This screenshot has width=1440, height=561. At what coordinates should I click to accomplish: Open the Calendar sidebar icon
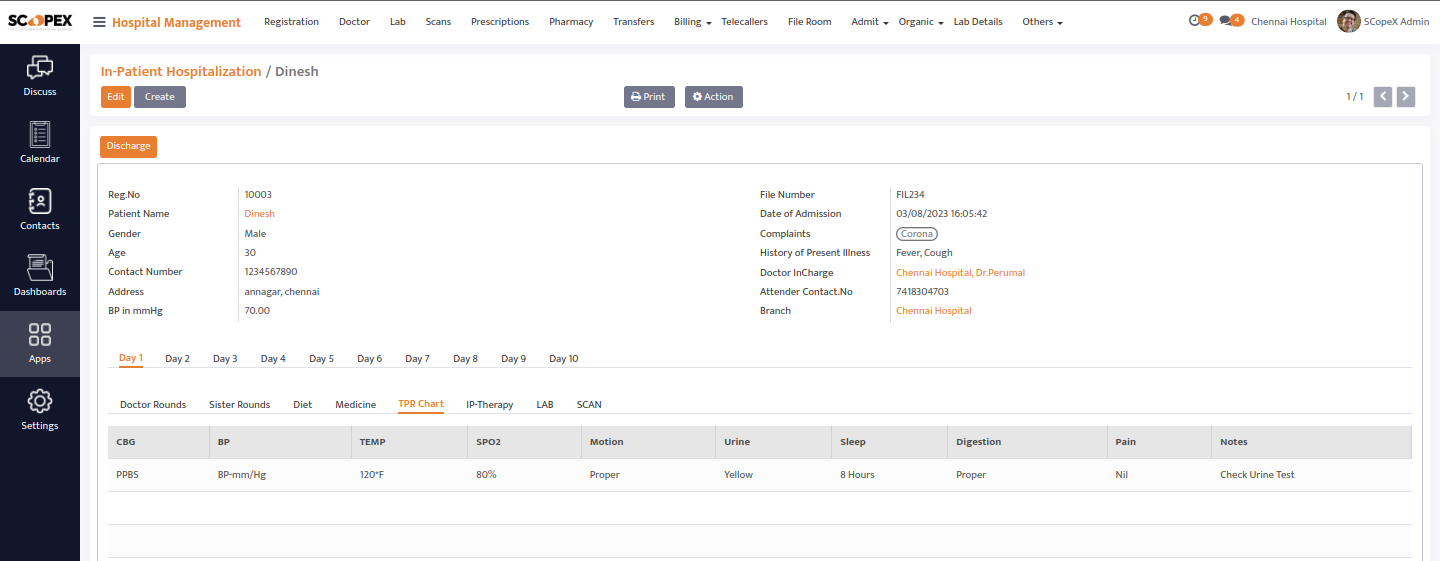point(40,135)
